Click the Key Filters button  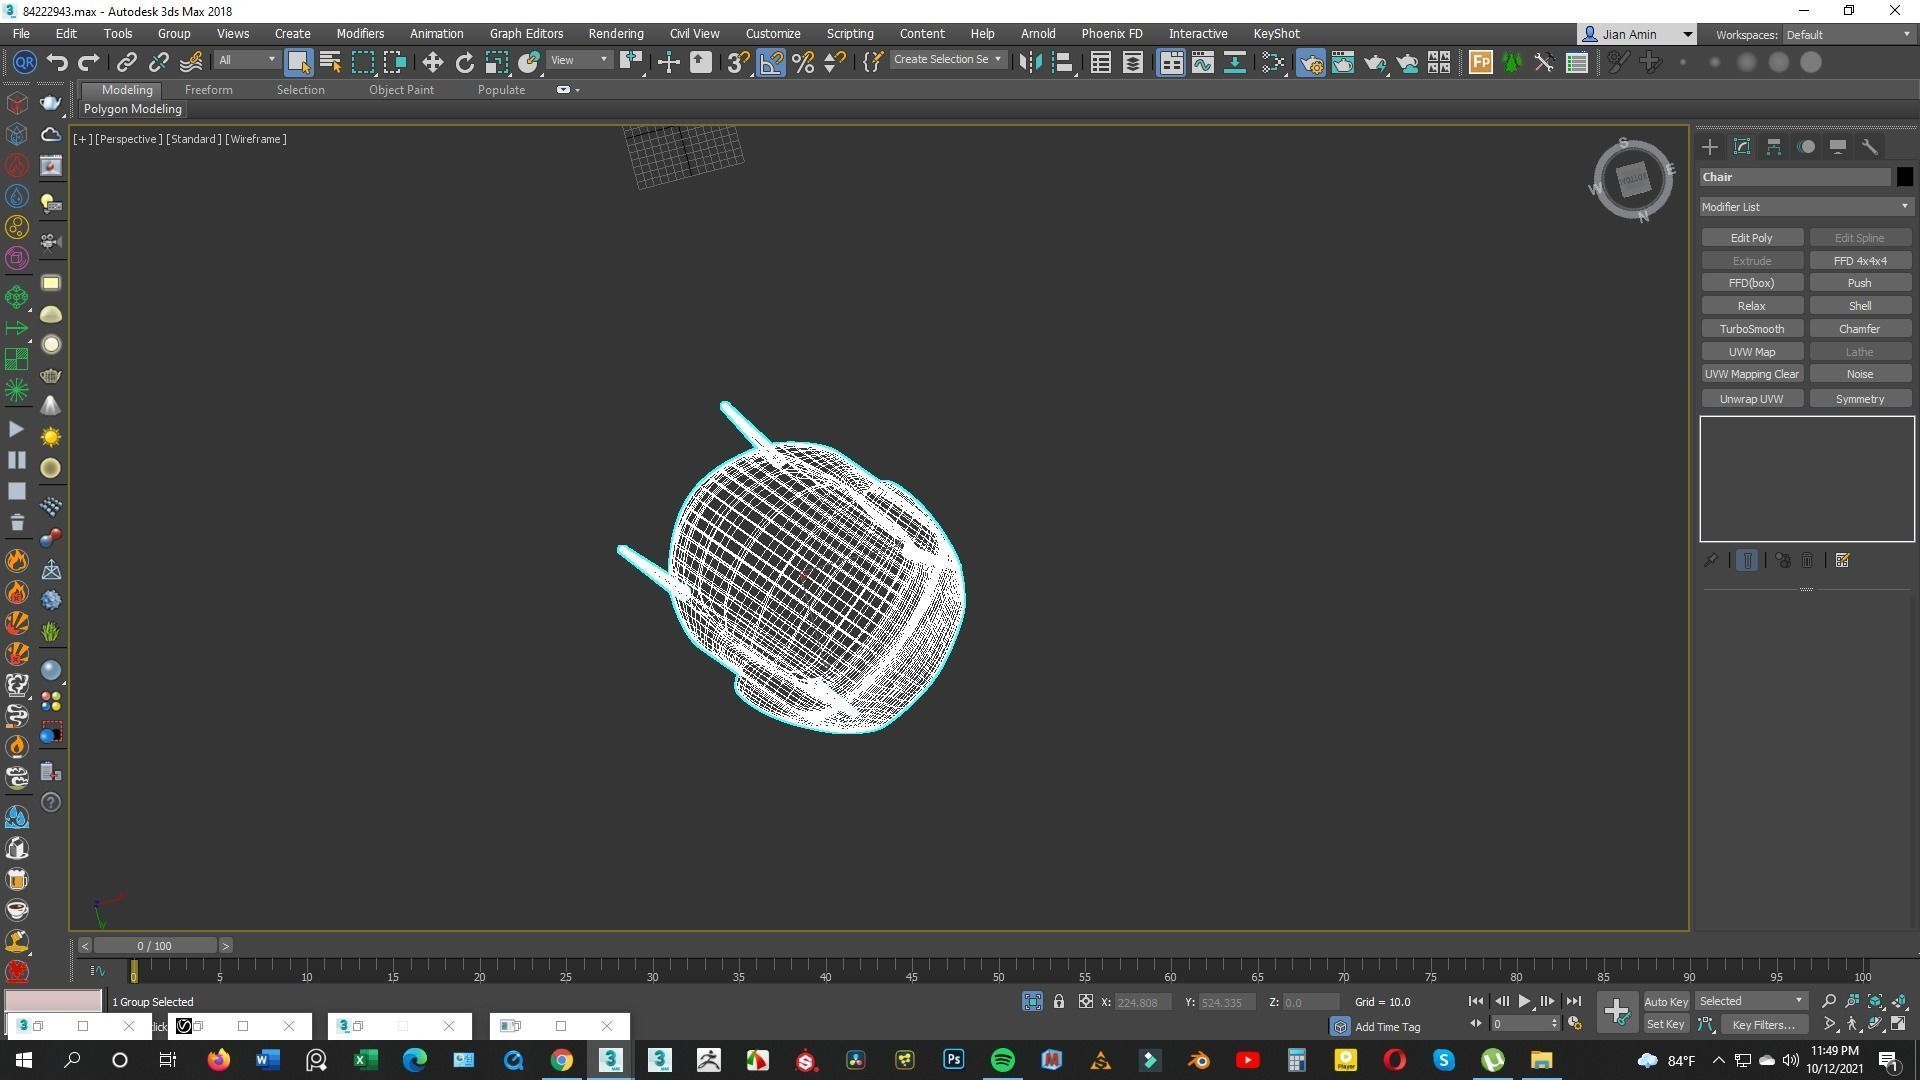point(1764,1024)
